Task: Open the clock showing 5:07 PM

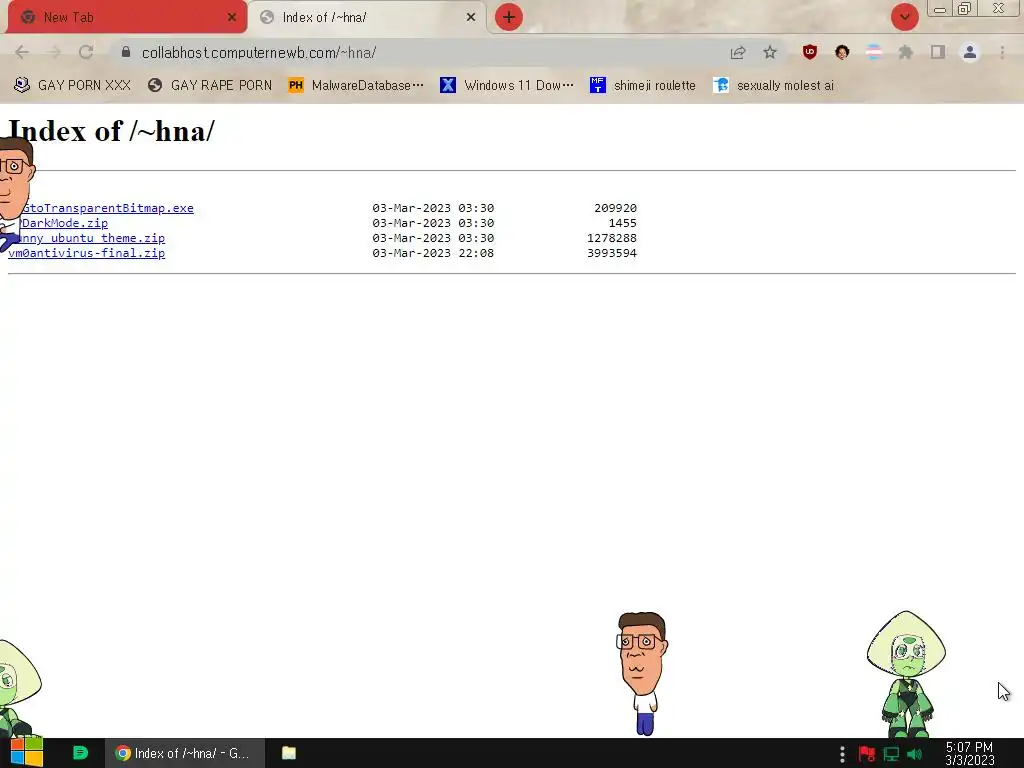Action: coord(969,754)
